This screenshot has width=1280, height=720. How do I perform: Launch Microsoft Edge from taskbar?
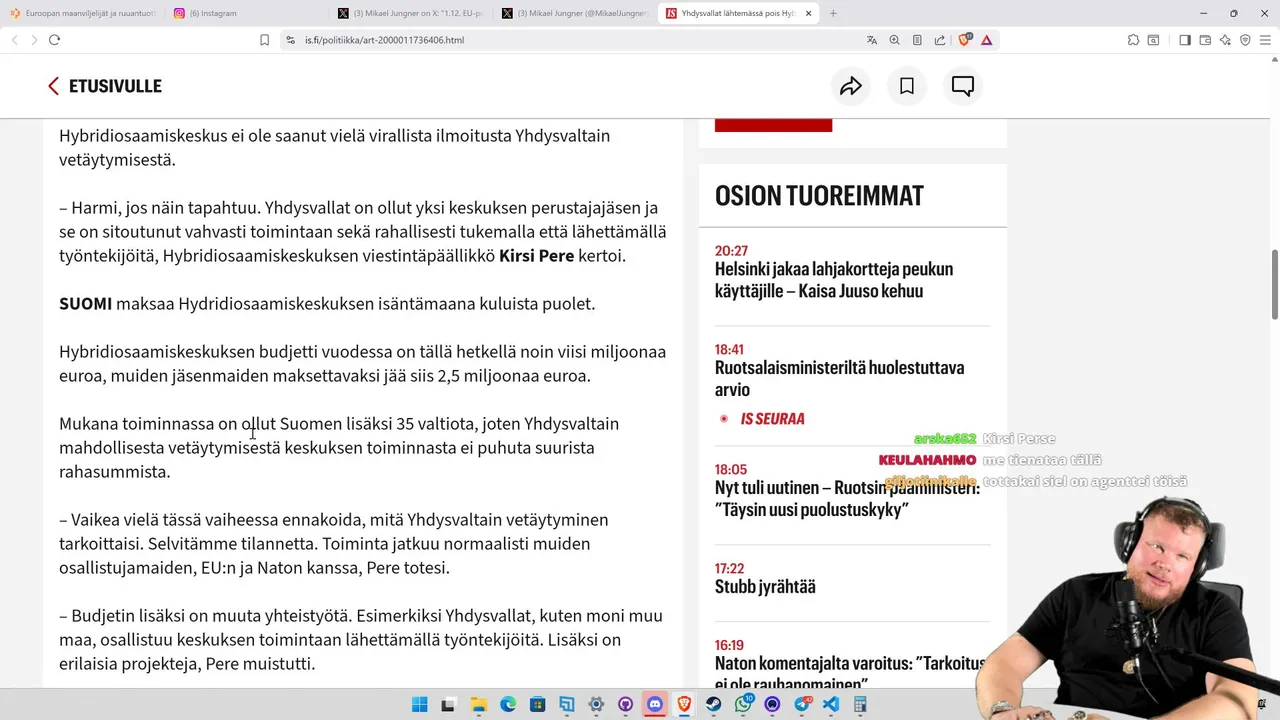coord(508,704)
